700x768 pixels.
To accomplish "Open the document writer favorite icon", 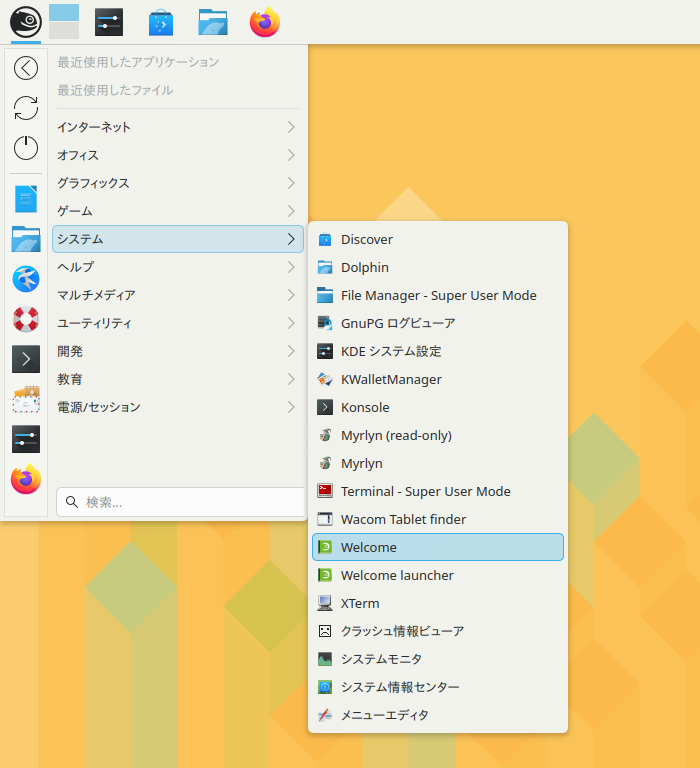I will (26, 199).
